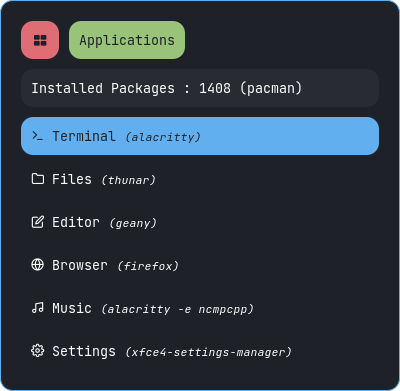Click the green Applications prompt label

pos(127,40)
